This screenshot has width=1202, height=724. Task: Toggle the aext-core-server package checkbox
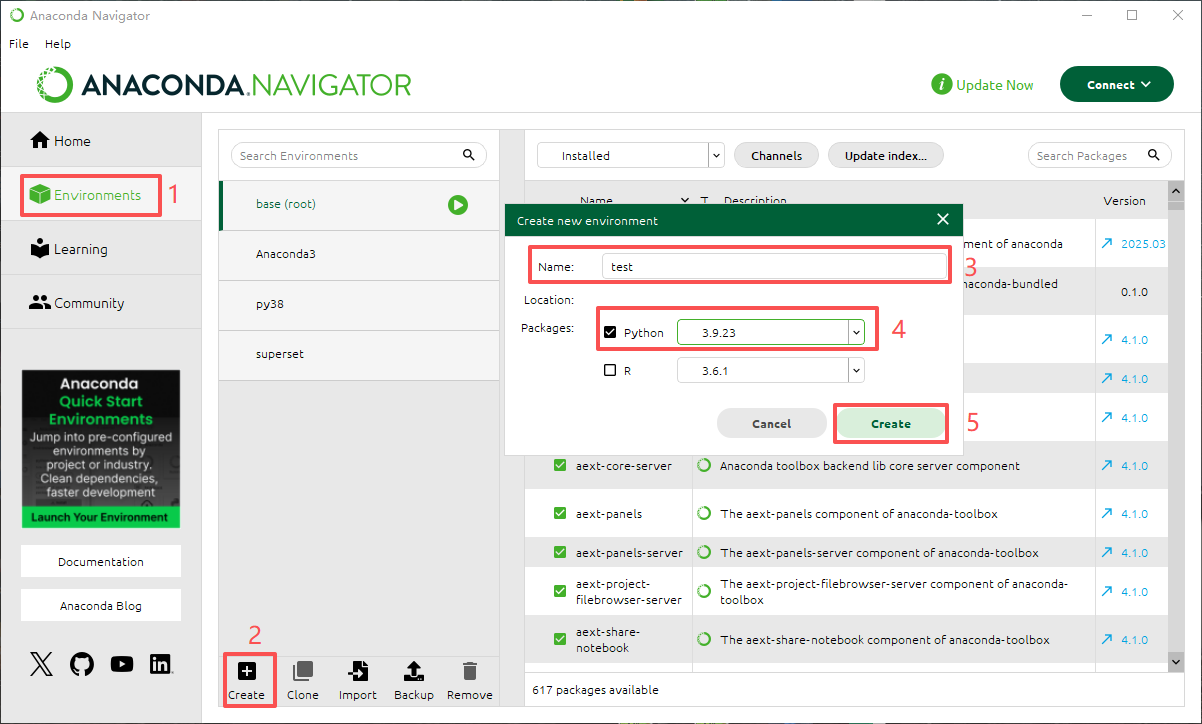(560, 466)
